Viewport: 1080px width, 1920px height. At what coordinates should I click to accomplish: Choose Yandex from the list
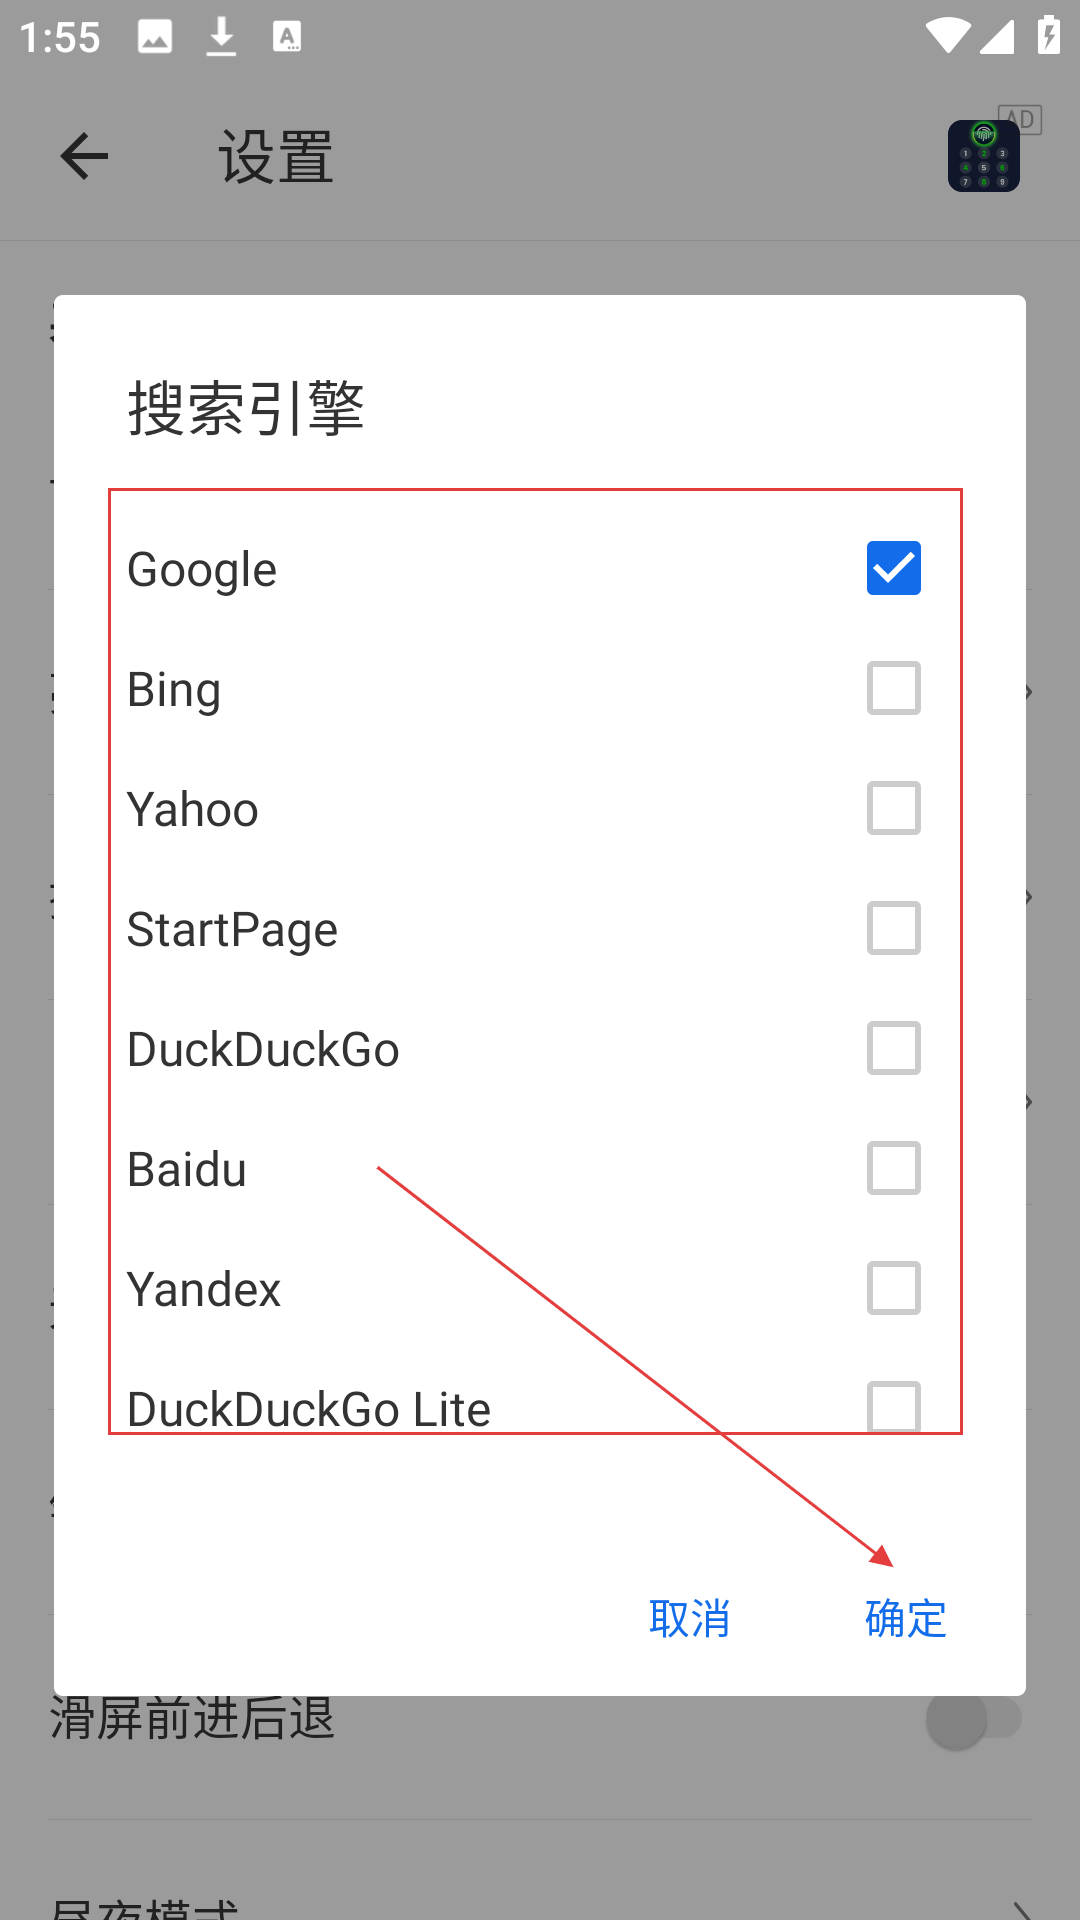536,1288
